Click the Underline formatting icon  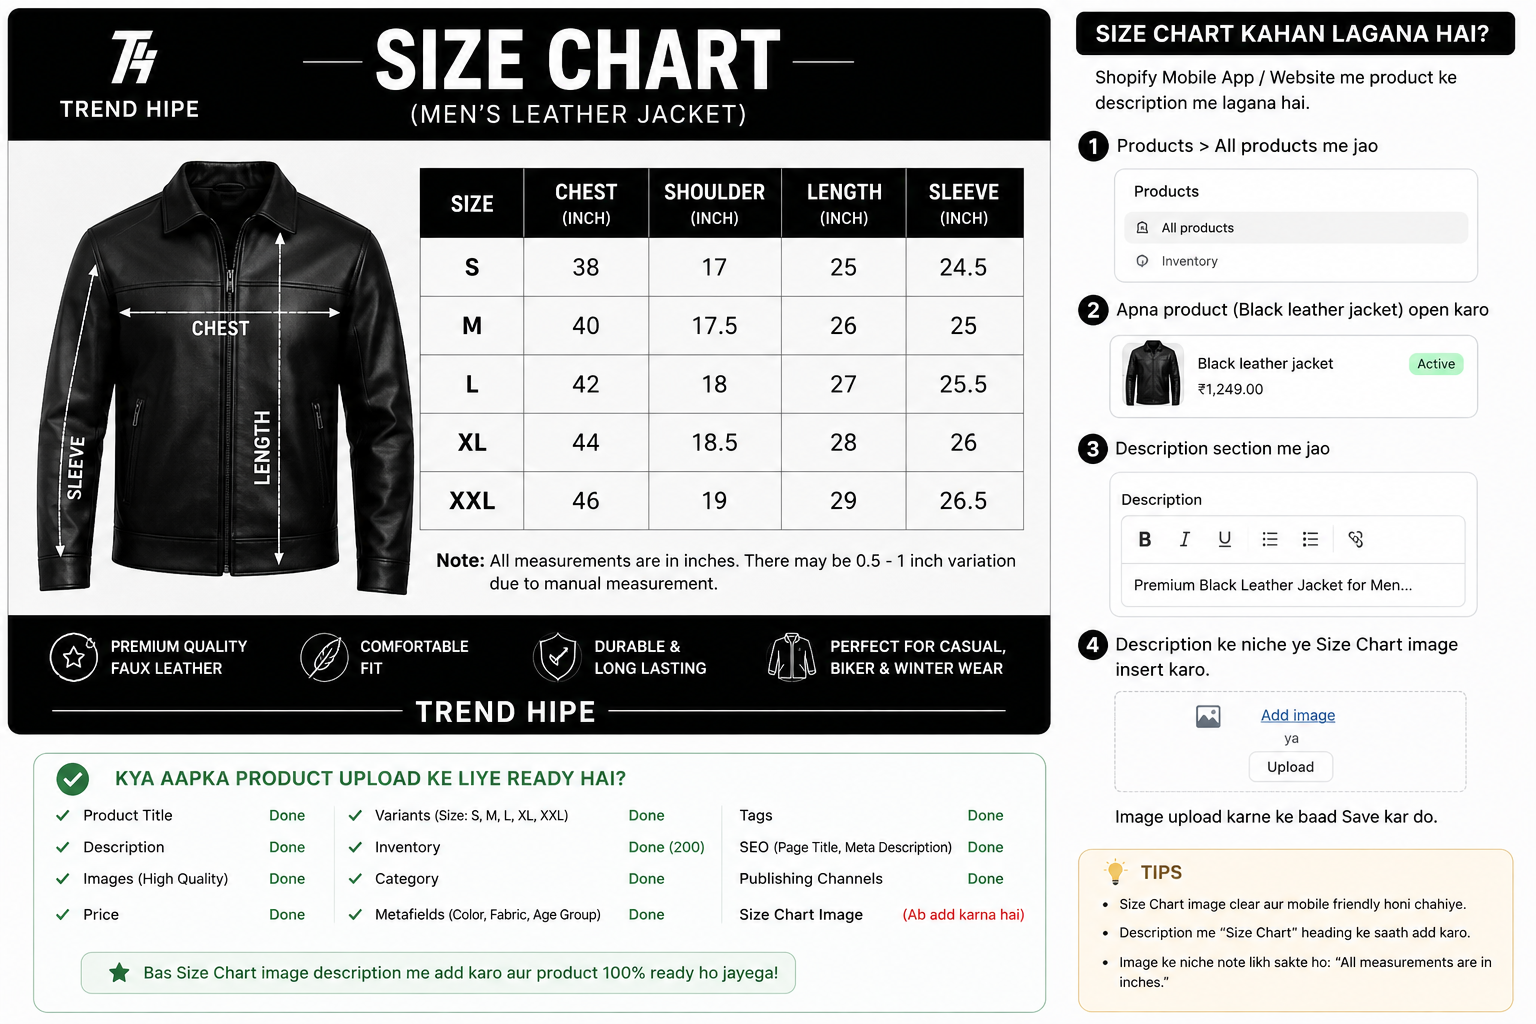[x=1225, y=539]
